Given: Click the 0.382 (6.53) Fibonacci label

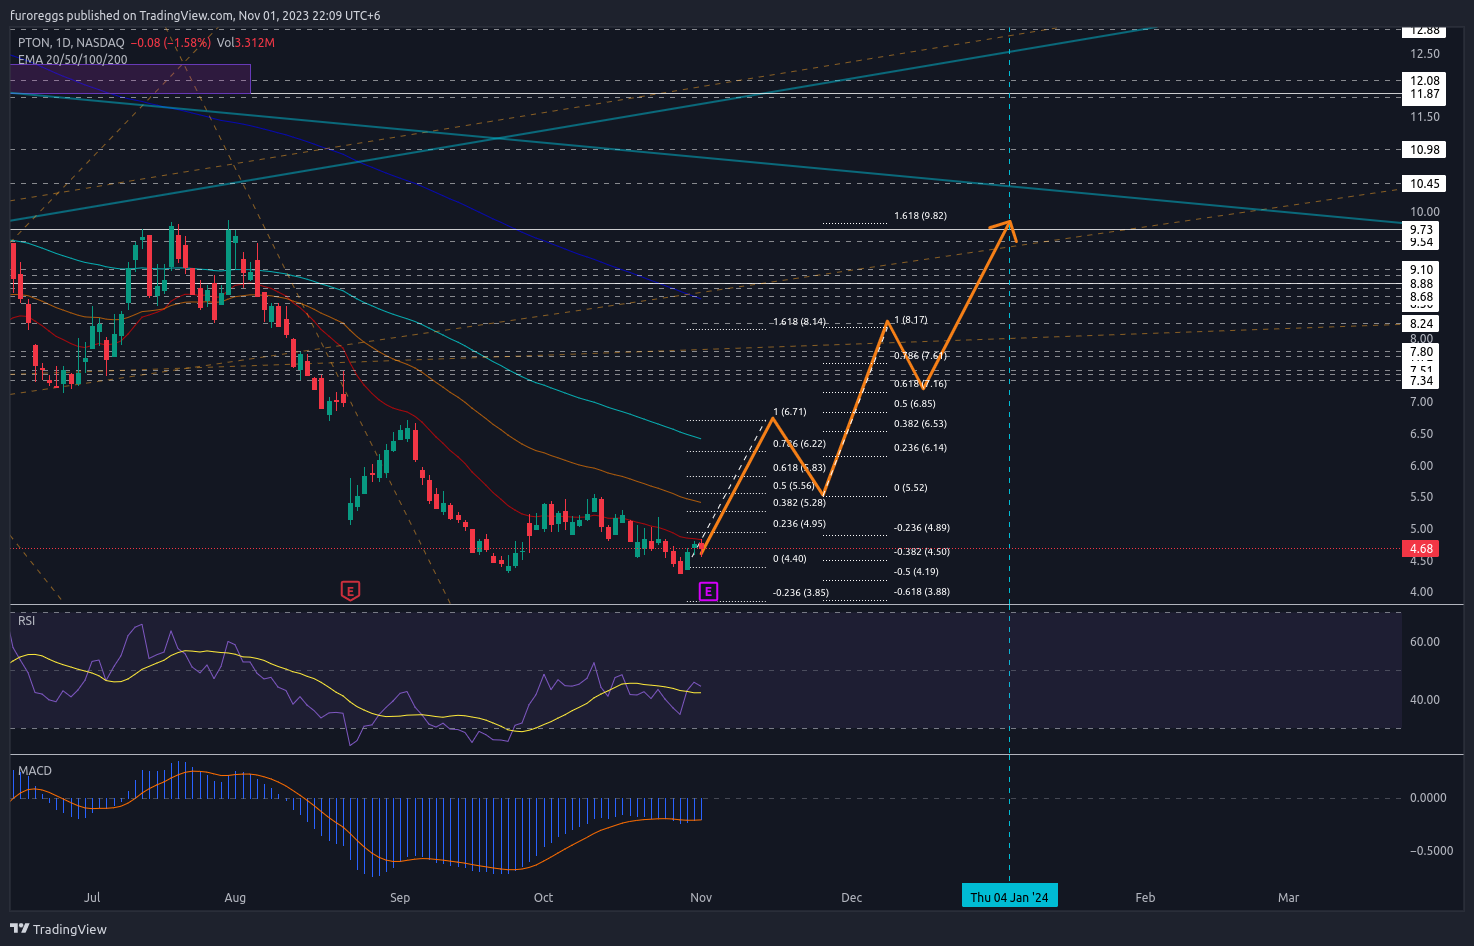Looking at the screenshot, I should [920, 424].
